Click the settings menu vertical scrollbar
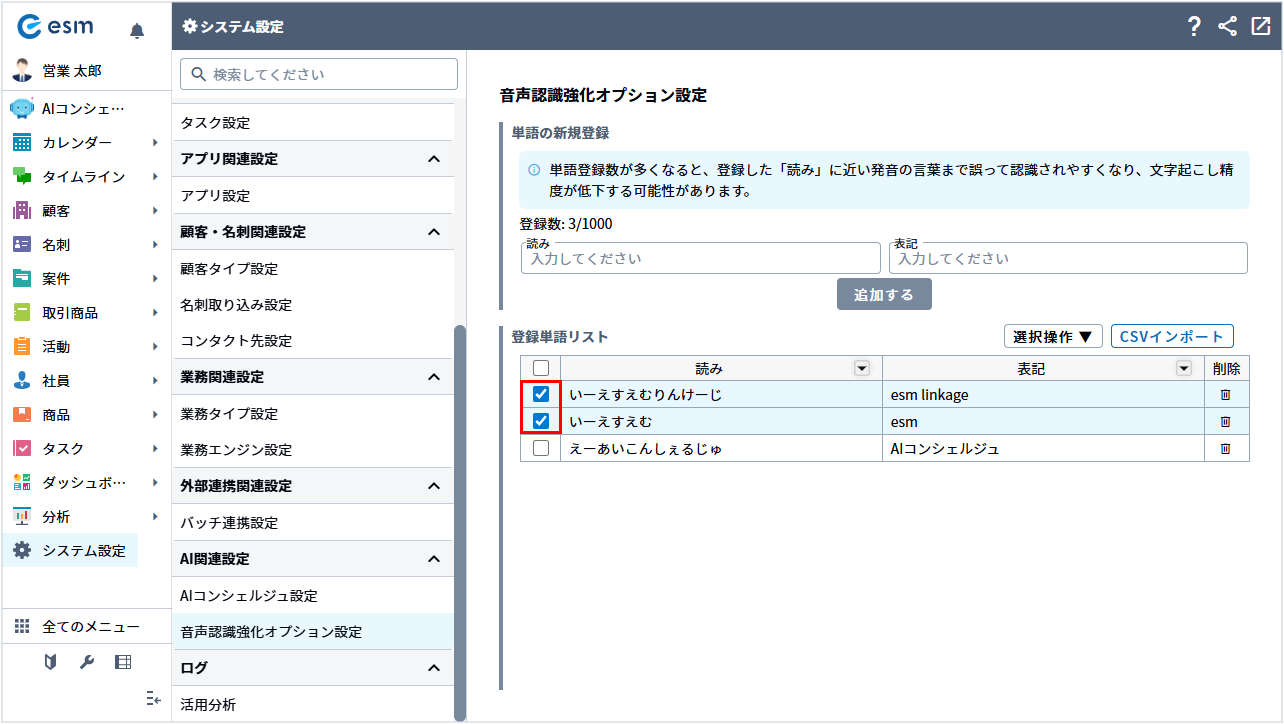The image size is (1284, 724). point(460,520)
